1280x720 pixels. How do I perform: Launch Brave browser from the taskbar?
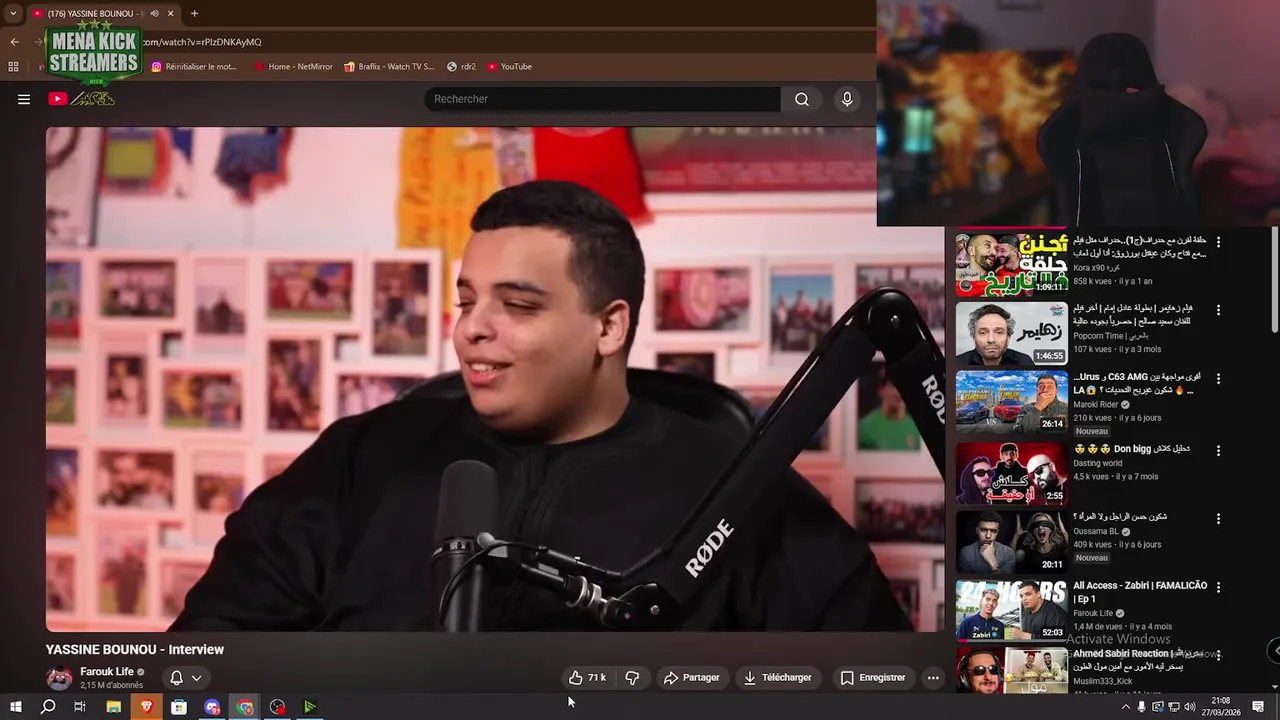[x=146, y=707]
